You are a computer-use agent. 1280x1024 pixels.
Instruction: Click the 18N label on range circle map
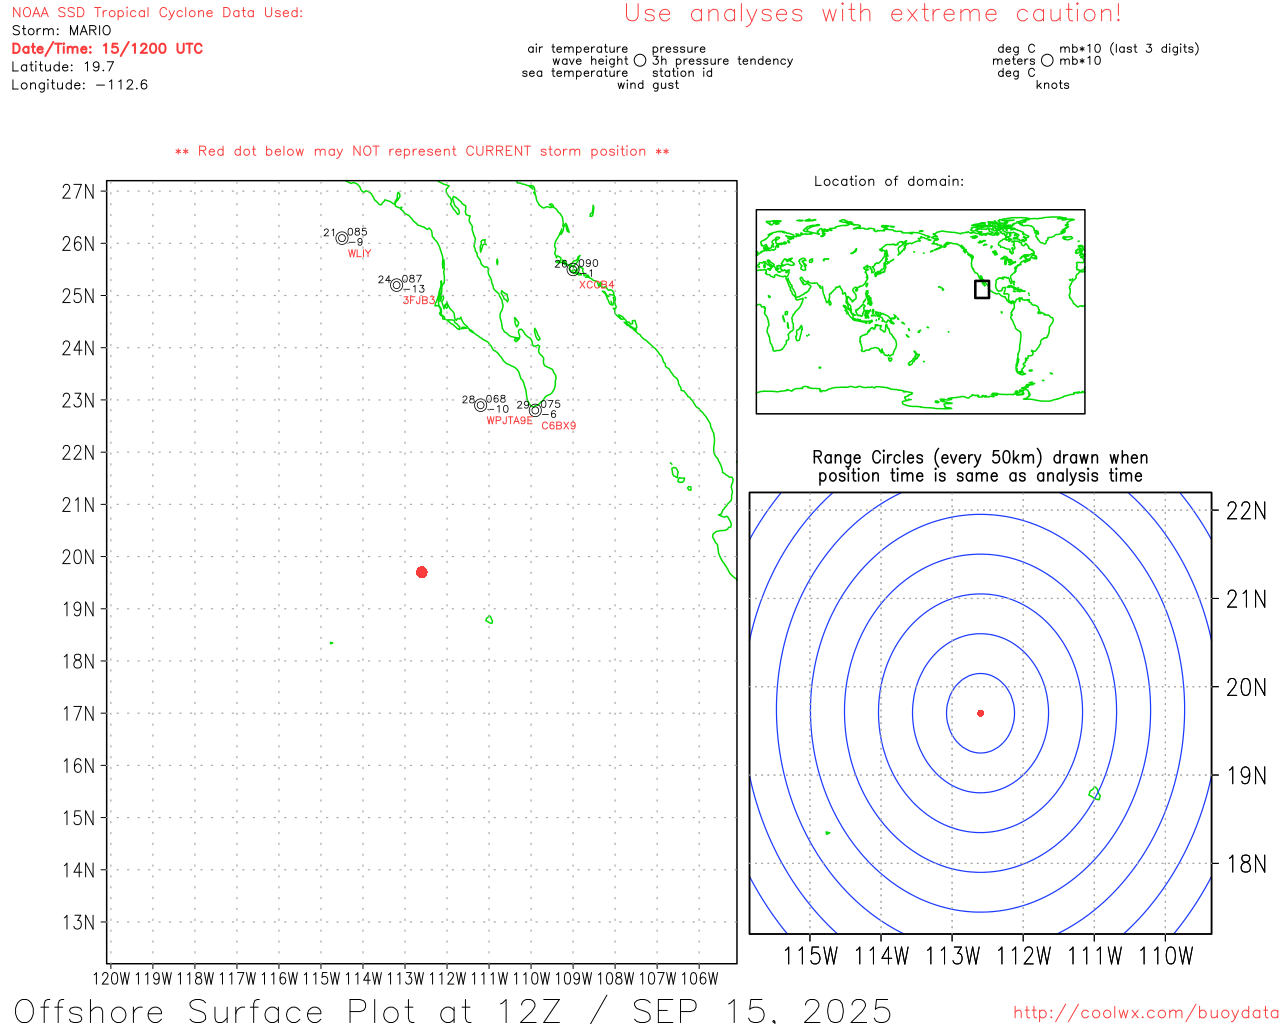(1246, 864)
